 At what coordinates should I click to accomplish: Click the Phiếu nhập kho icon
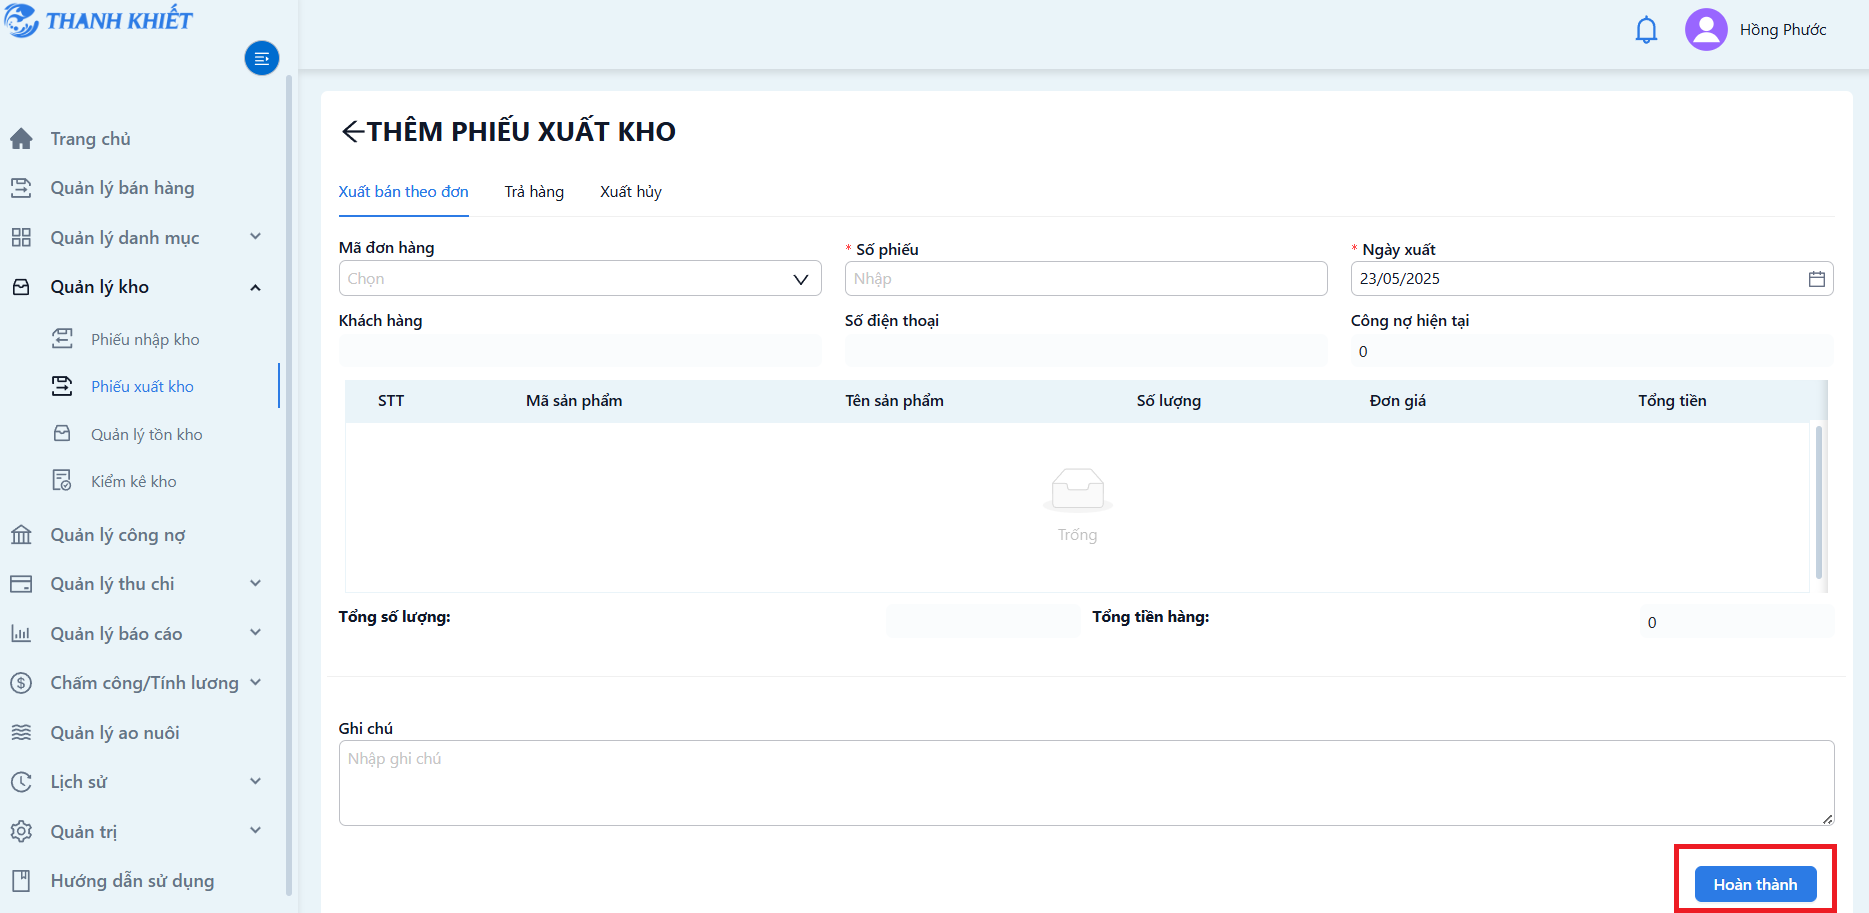[x=62, y=339]
